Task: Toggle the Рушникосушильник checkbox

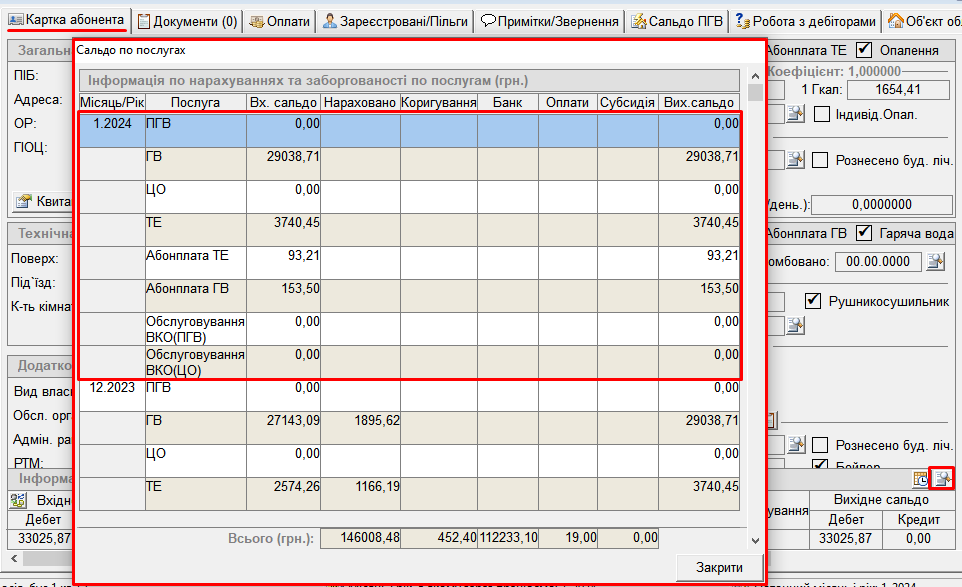Action: 814,301
